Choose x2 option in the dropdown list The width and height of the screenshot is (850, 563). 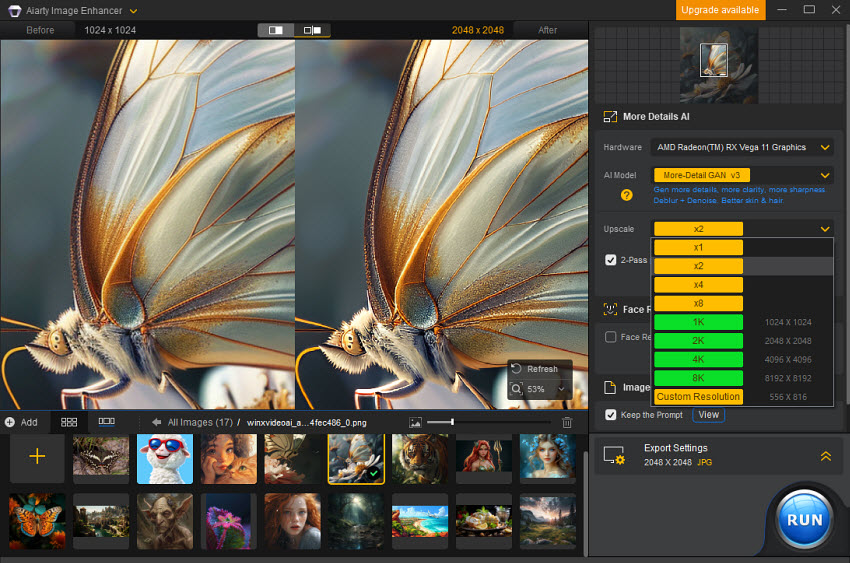point(698,266)
